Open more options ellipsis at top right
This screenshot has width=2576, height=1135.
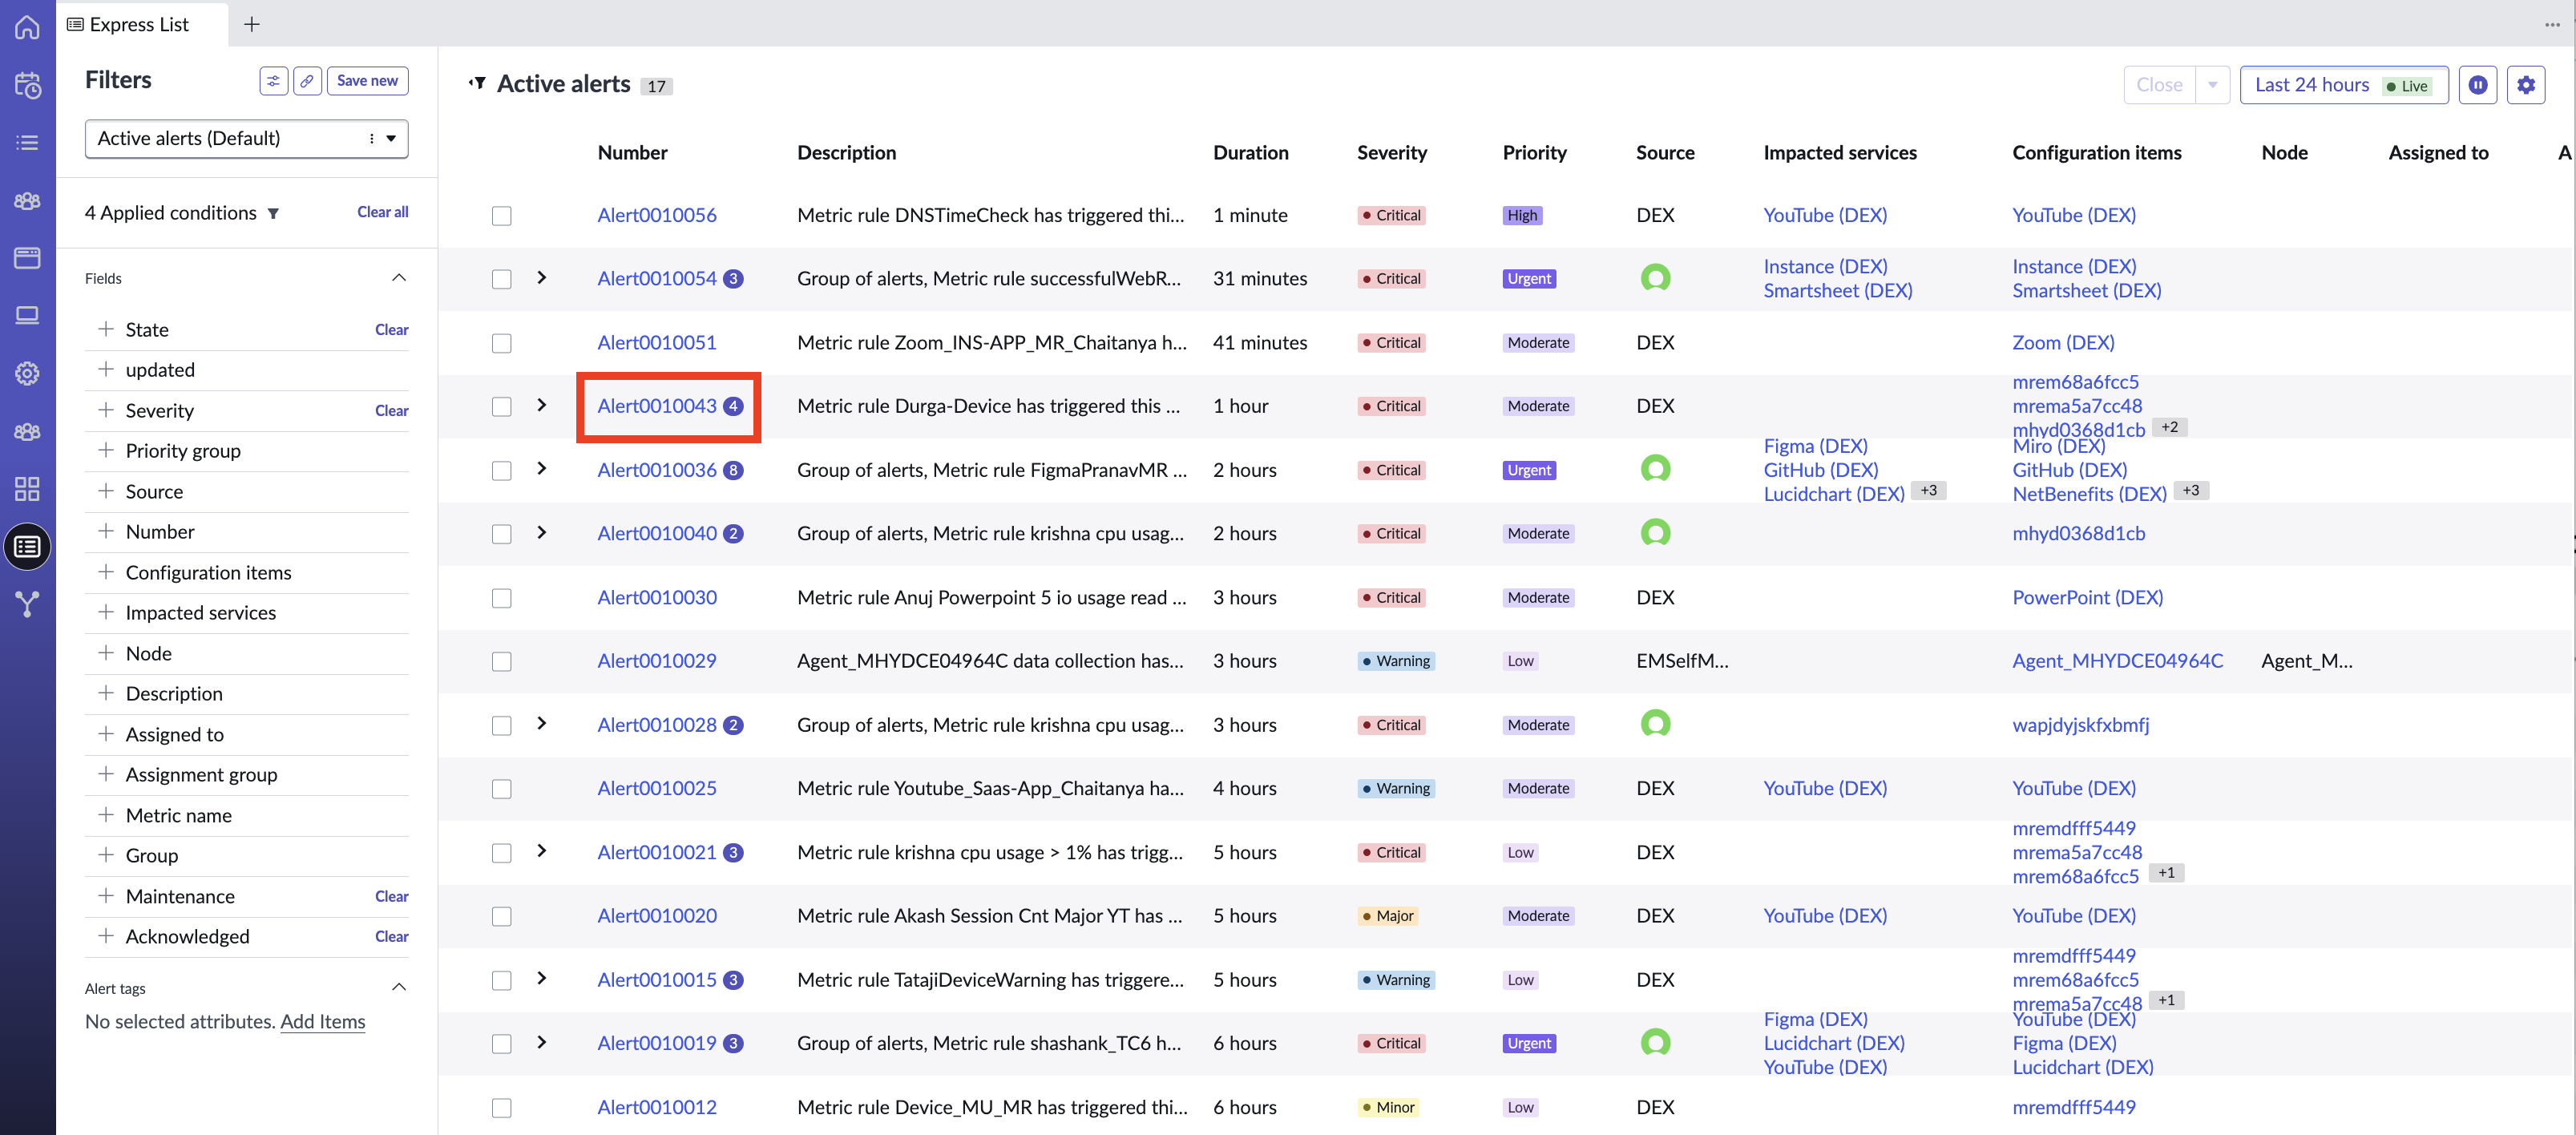pos(2552,24)
